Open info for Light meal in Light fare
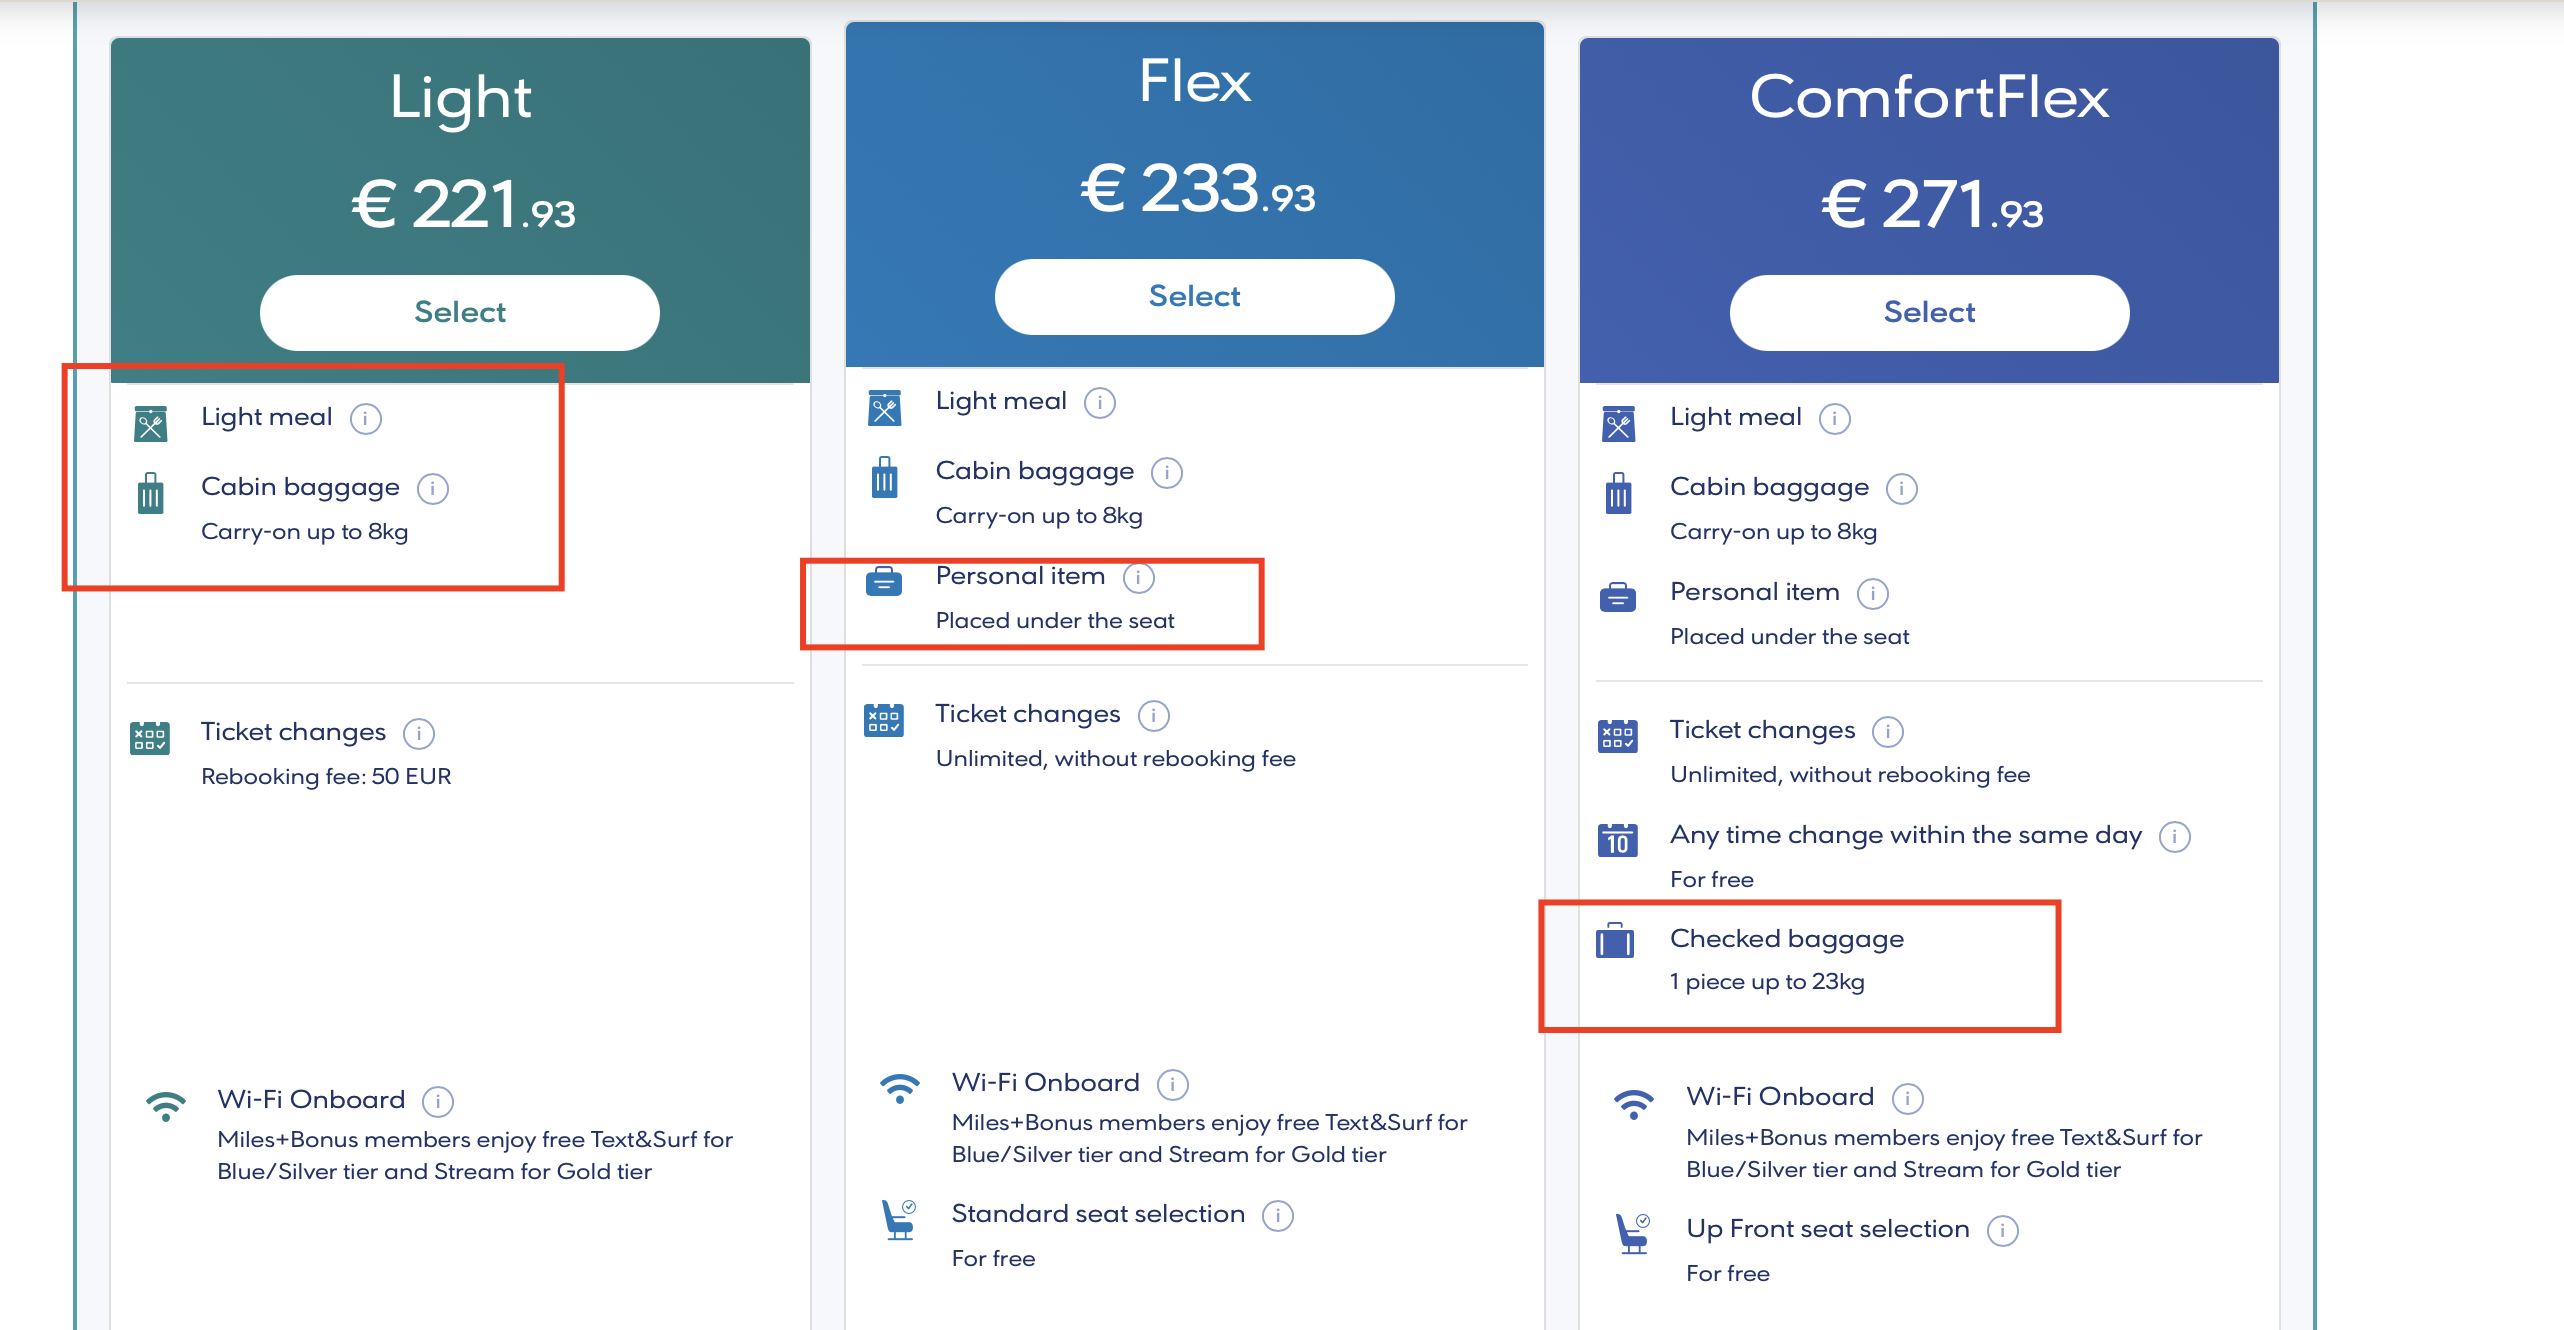 pos(366,418)
